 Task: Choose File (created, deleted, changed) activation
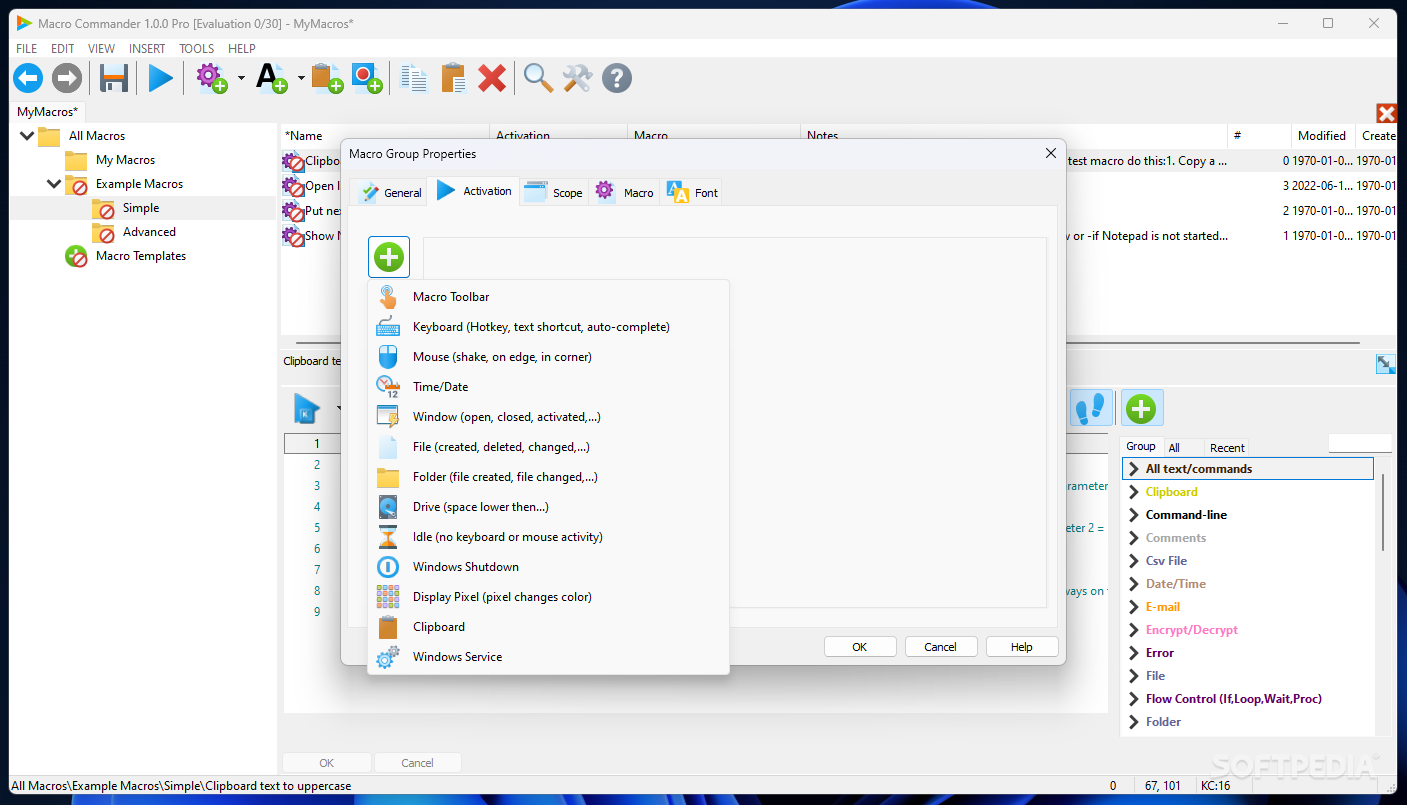pyautogui.click(x=548, y=447)
